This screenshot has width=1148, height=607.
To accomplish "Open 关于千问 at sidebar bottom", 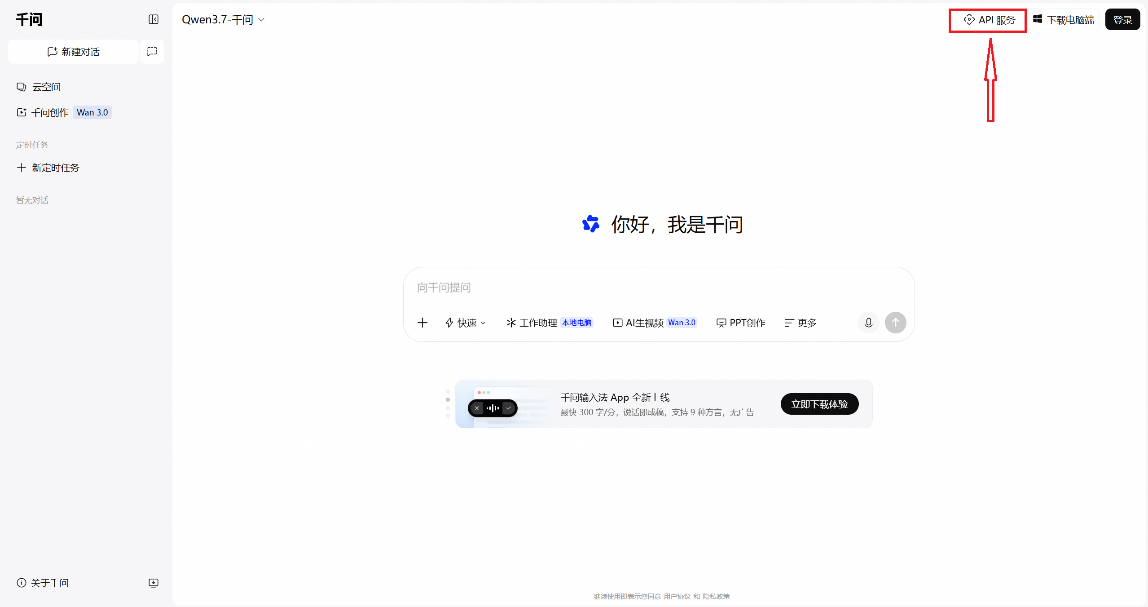I will 42,583.
